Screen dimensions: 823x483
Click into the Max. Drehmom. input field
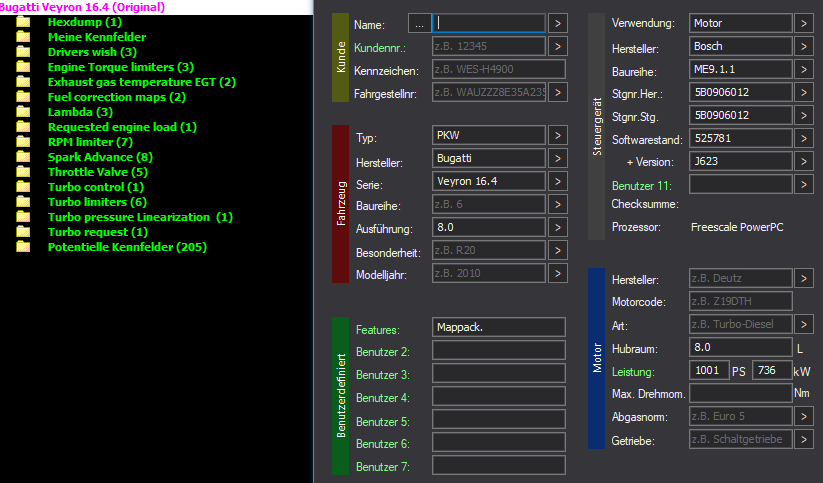741,393
